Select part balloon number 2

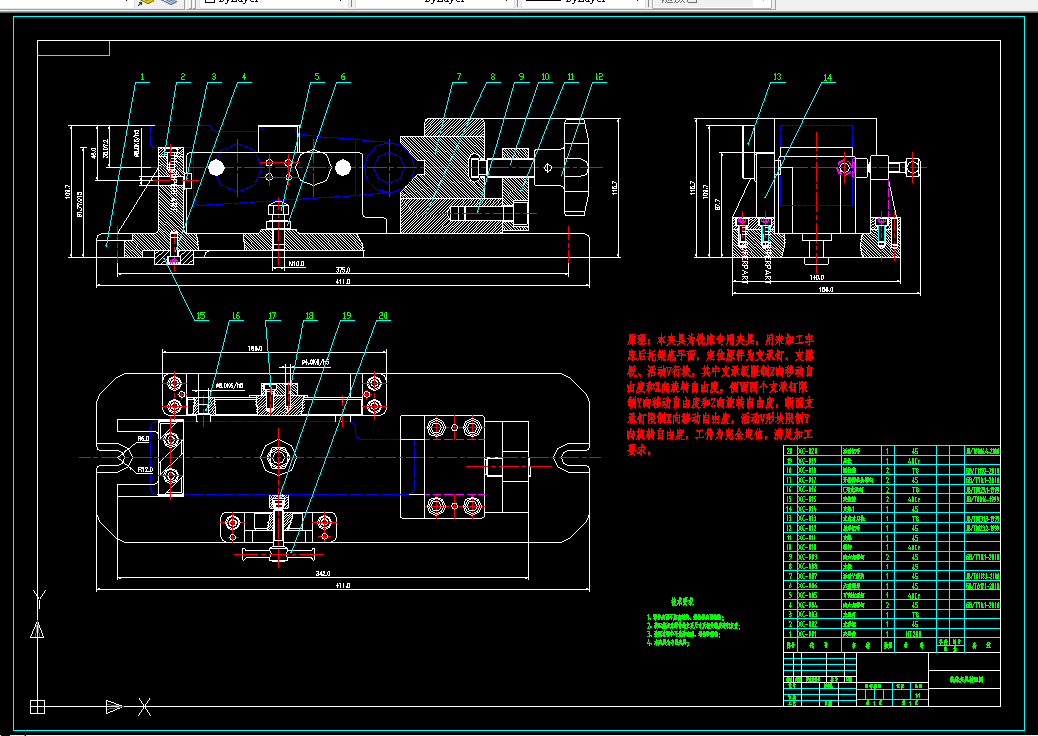(x=183, y=77)
